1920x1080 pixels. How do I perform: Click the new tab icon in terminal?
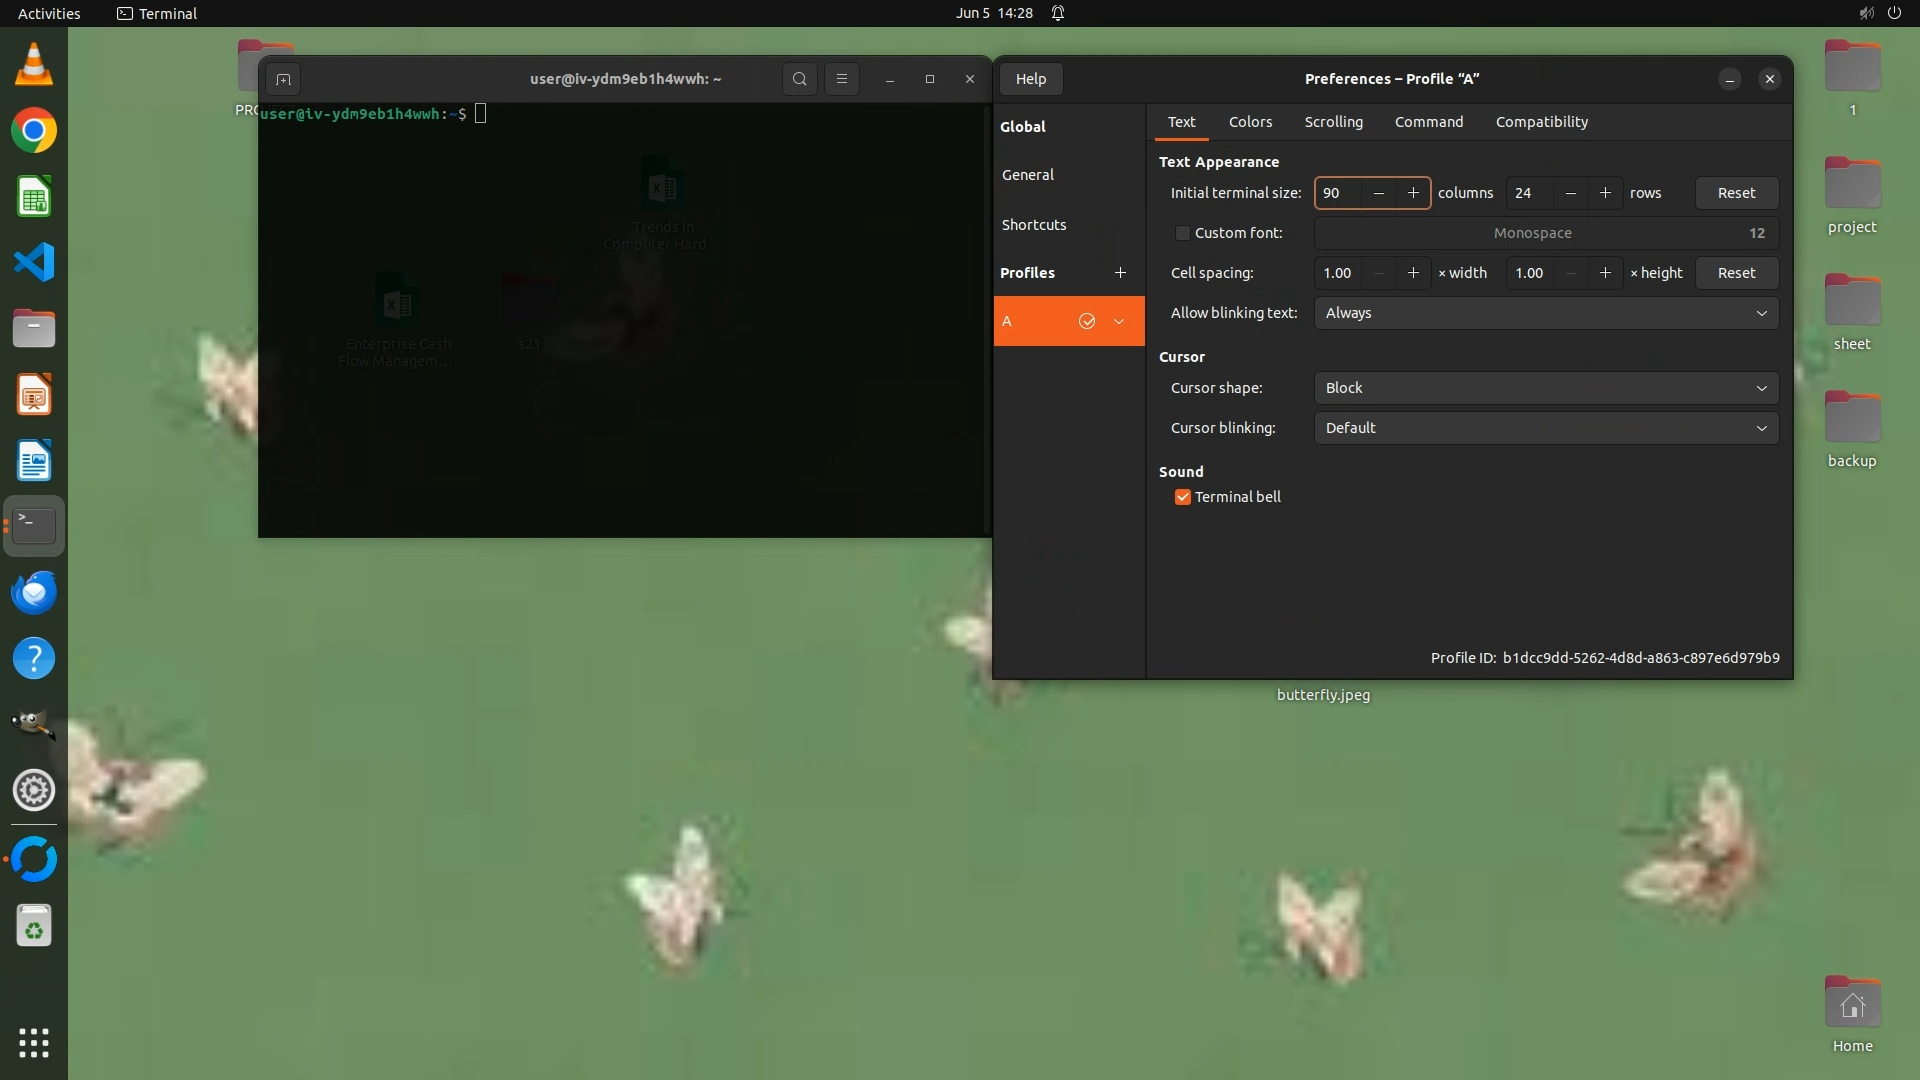click(x=283, y=79)
